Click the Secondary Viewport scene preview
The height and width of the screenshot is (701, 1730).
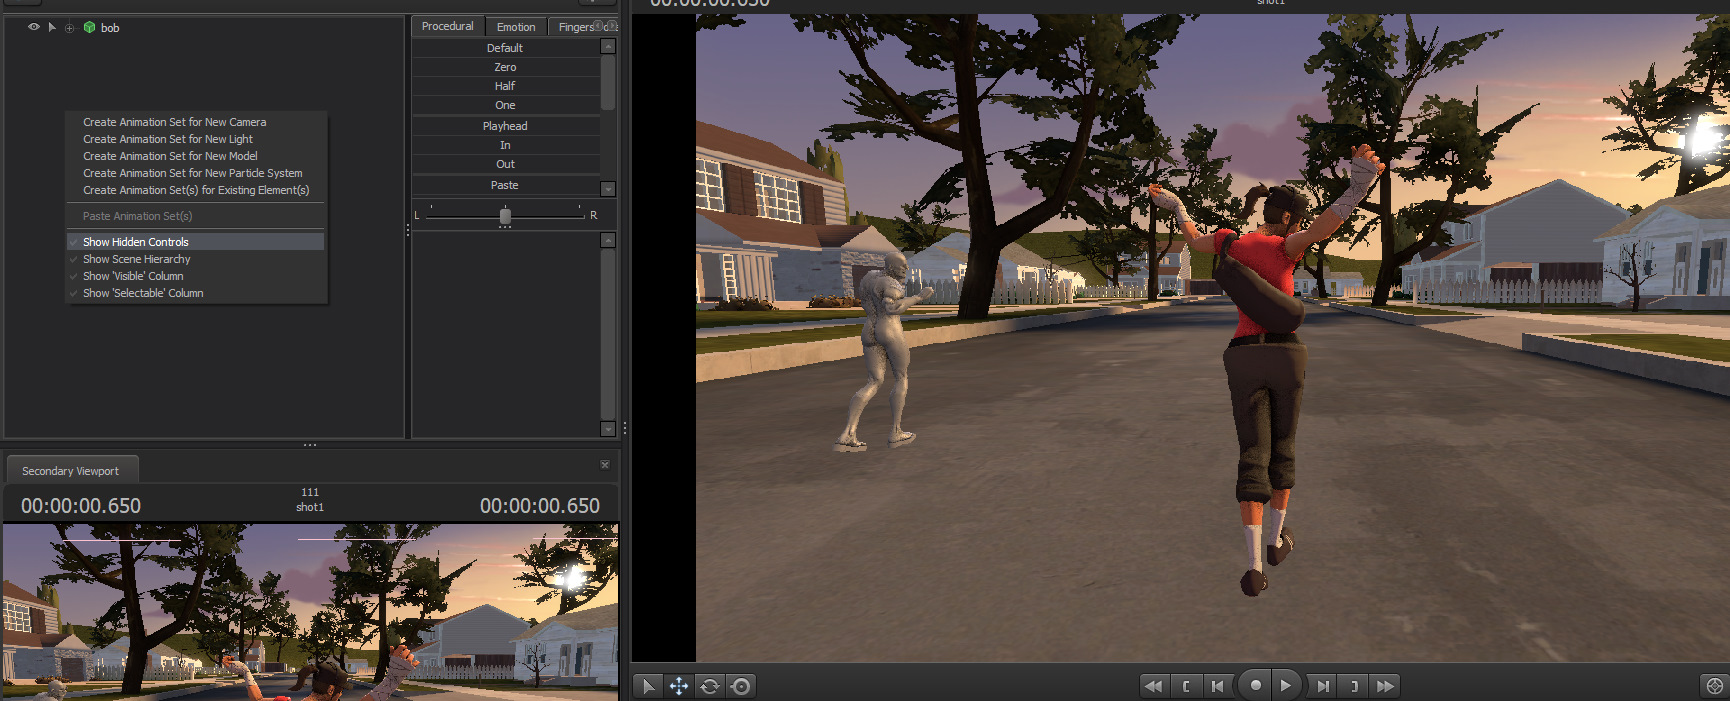[x=310, y=611]
